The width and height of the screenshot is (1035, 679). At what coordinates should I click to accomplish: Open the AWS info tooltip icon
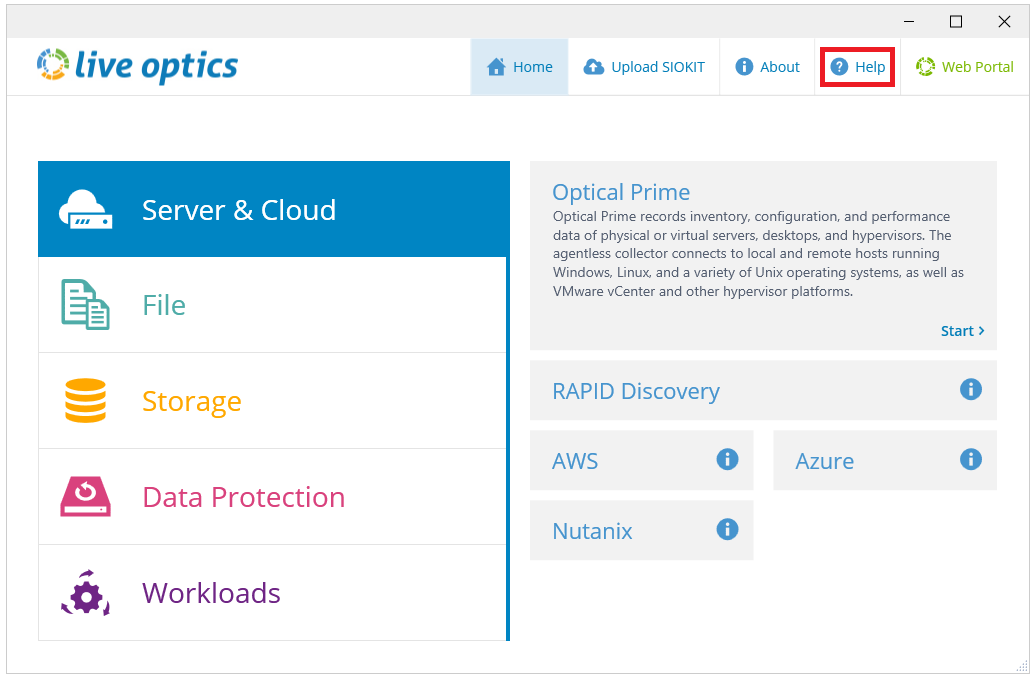[x=727, y=459]
